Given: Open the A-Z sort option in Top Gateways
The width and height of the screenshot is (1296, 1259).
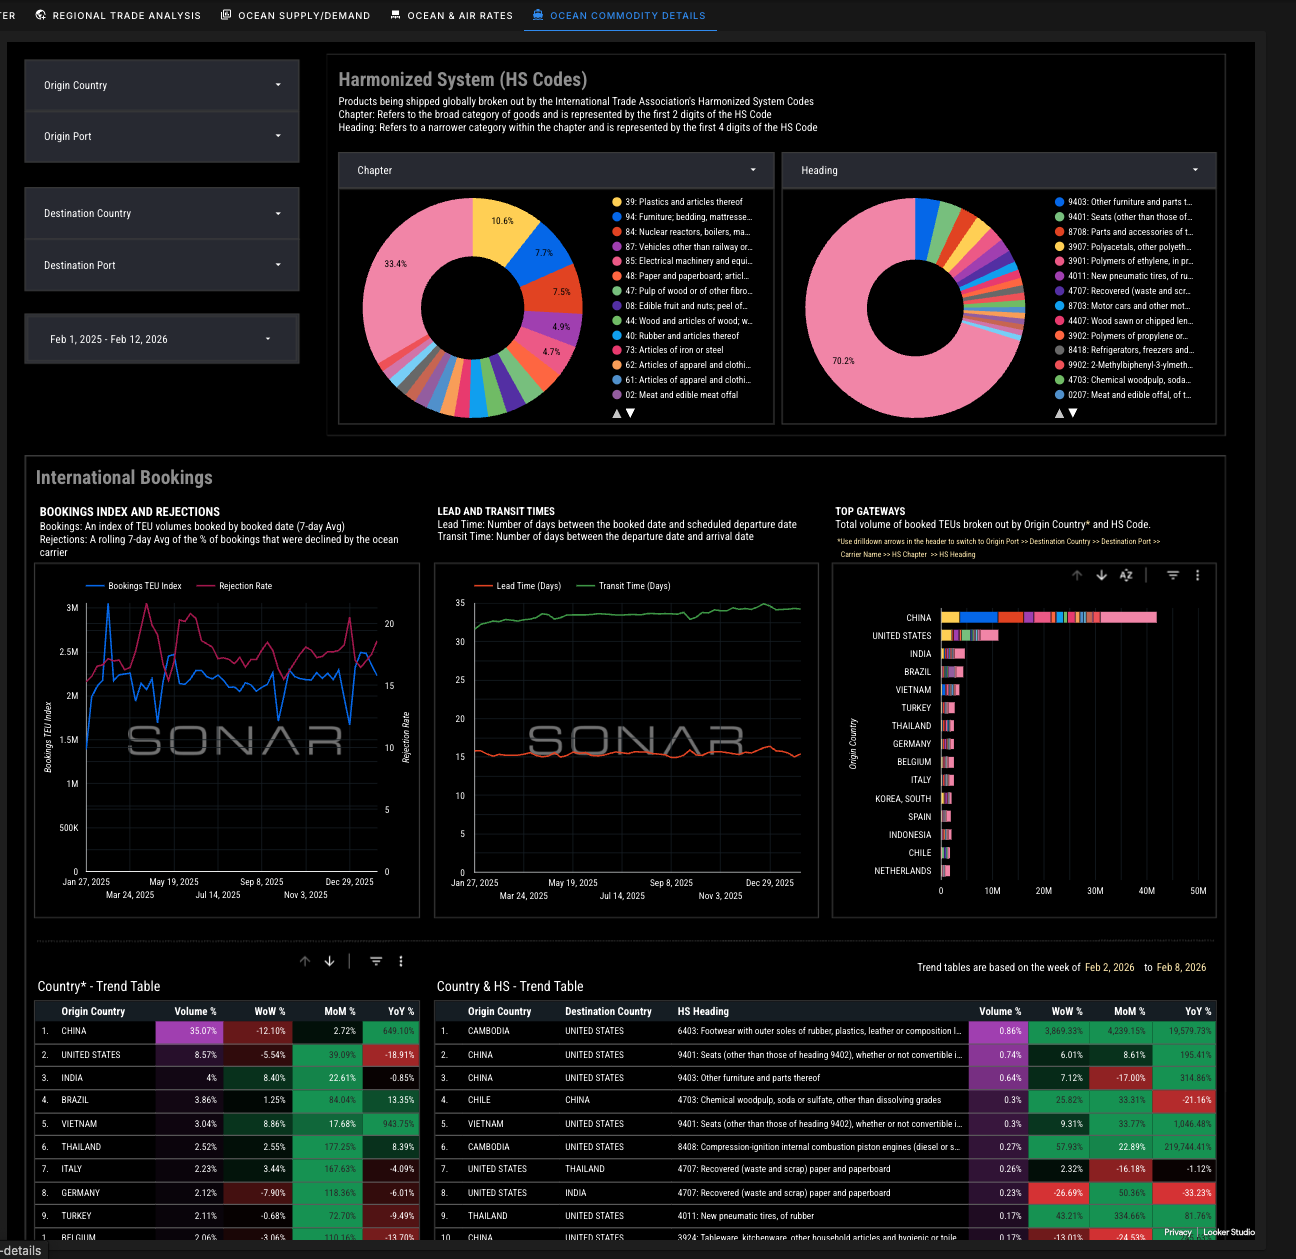Looking at the screenshot, I should (x=1126, y=575).
